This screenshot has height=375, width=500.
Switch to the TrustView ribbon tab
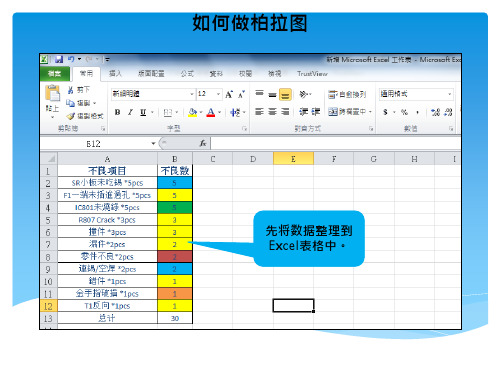coord(312,74)
